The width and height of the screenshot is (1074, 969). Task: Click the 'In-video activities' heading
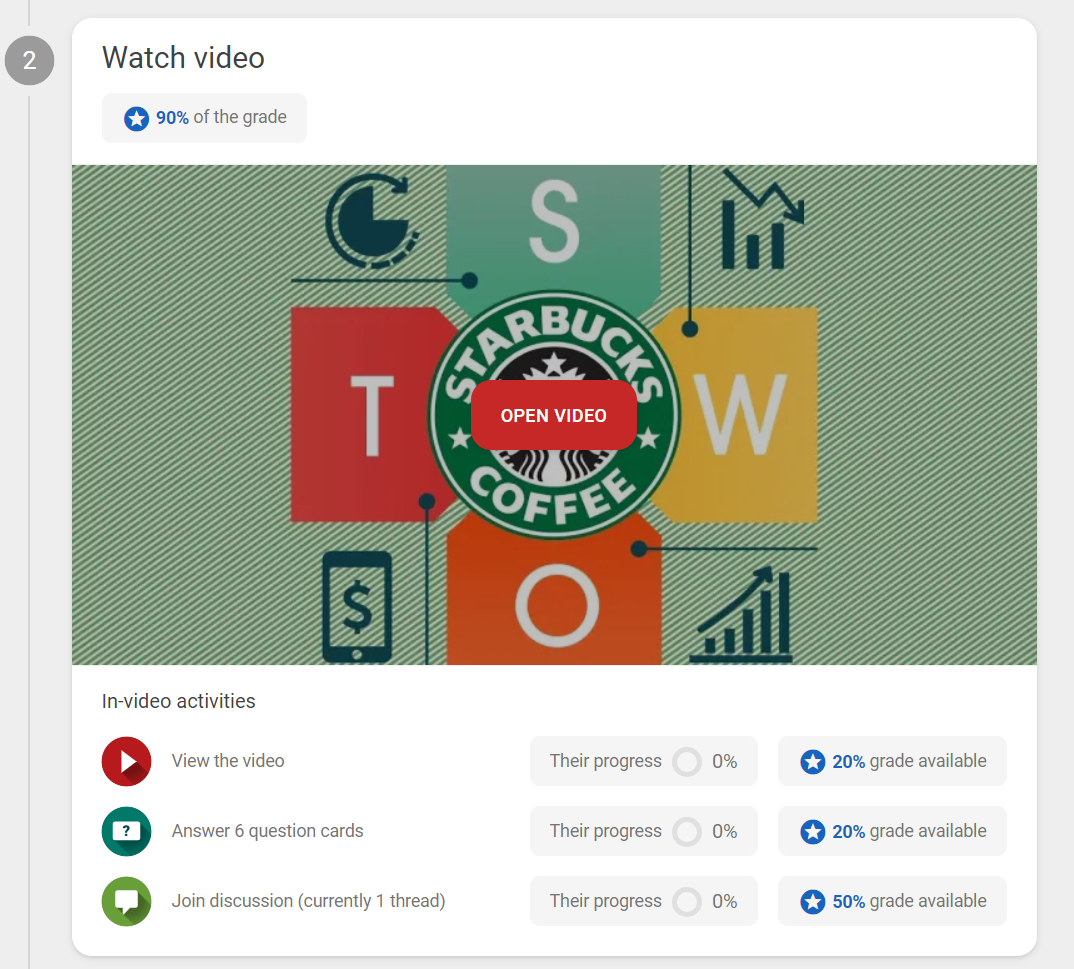pyautogui.click(x=178, y=701)
